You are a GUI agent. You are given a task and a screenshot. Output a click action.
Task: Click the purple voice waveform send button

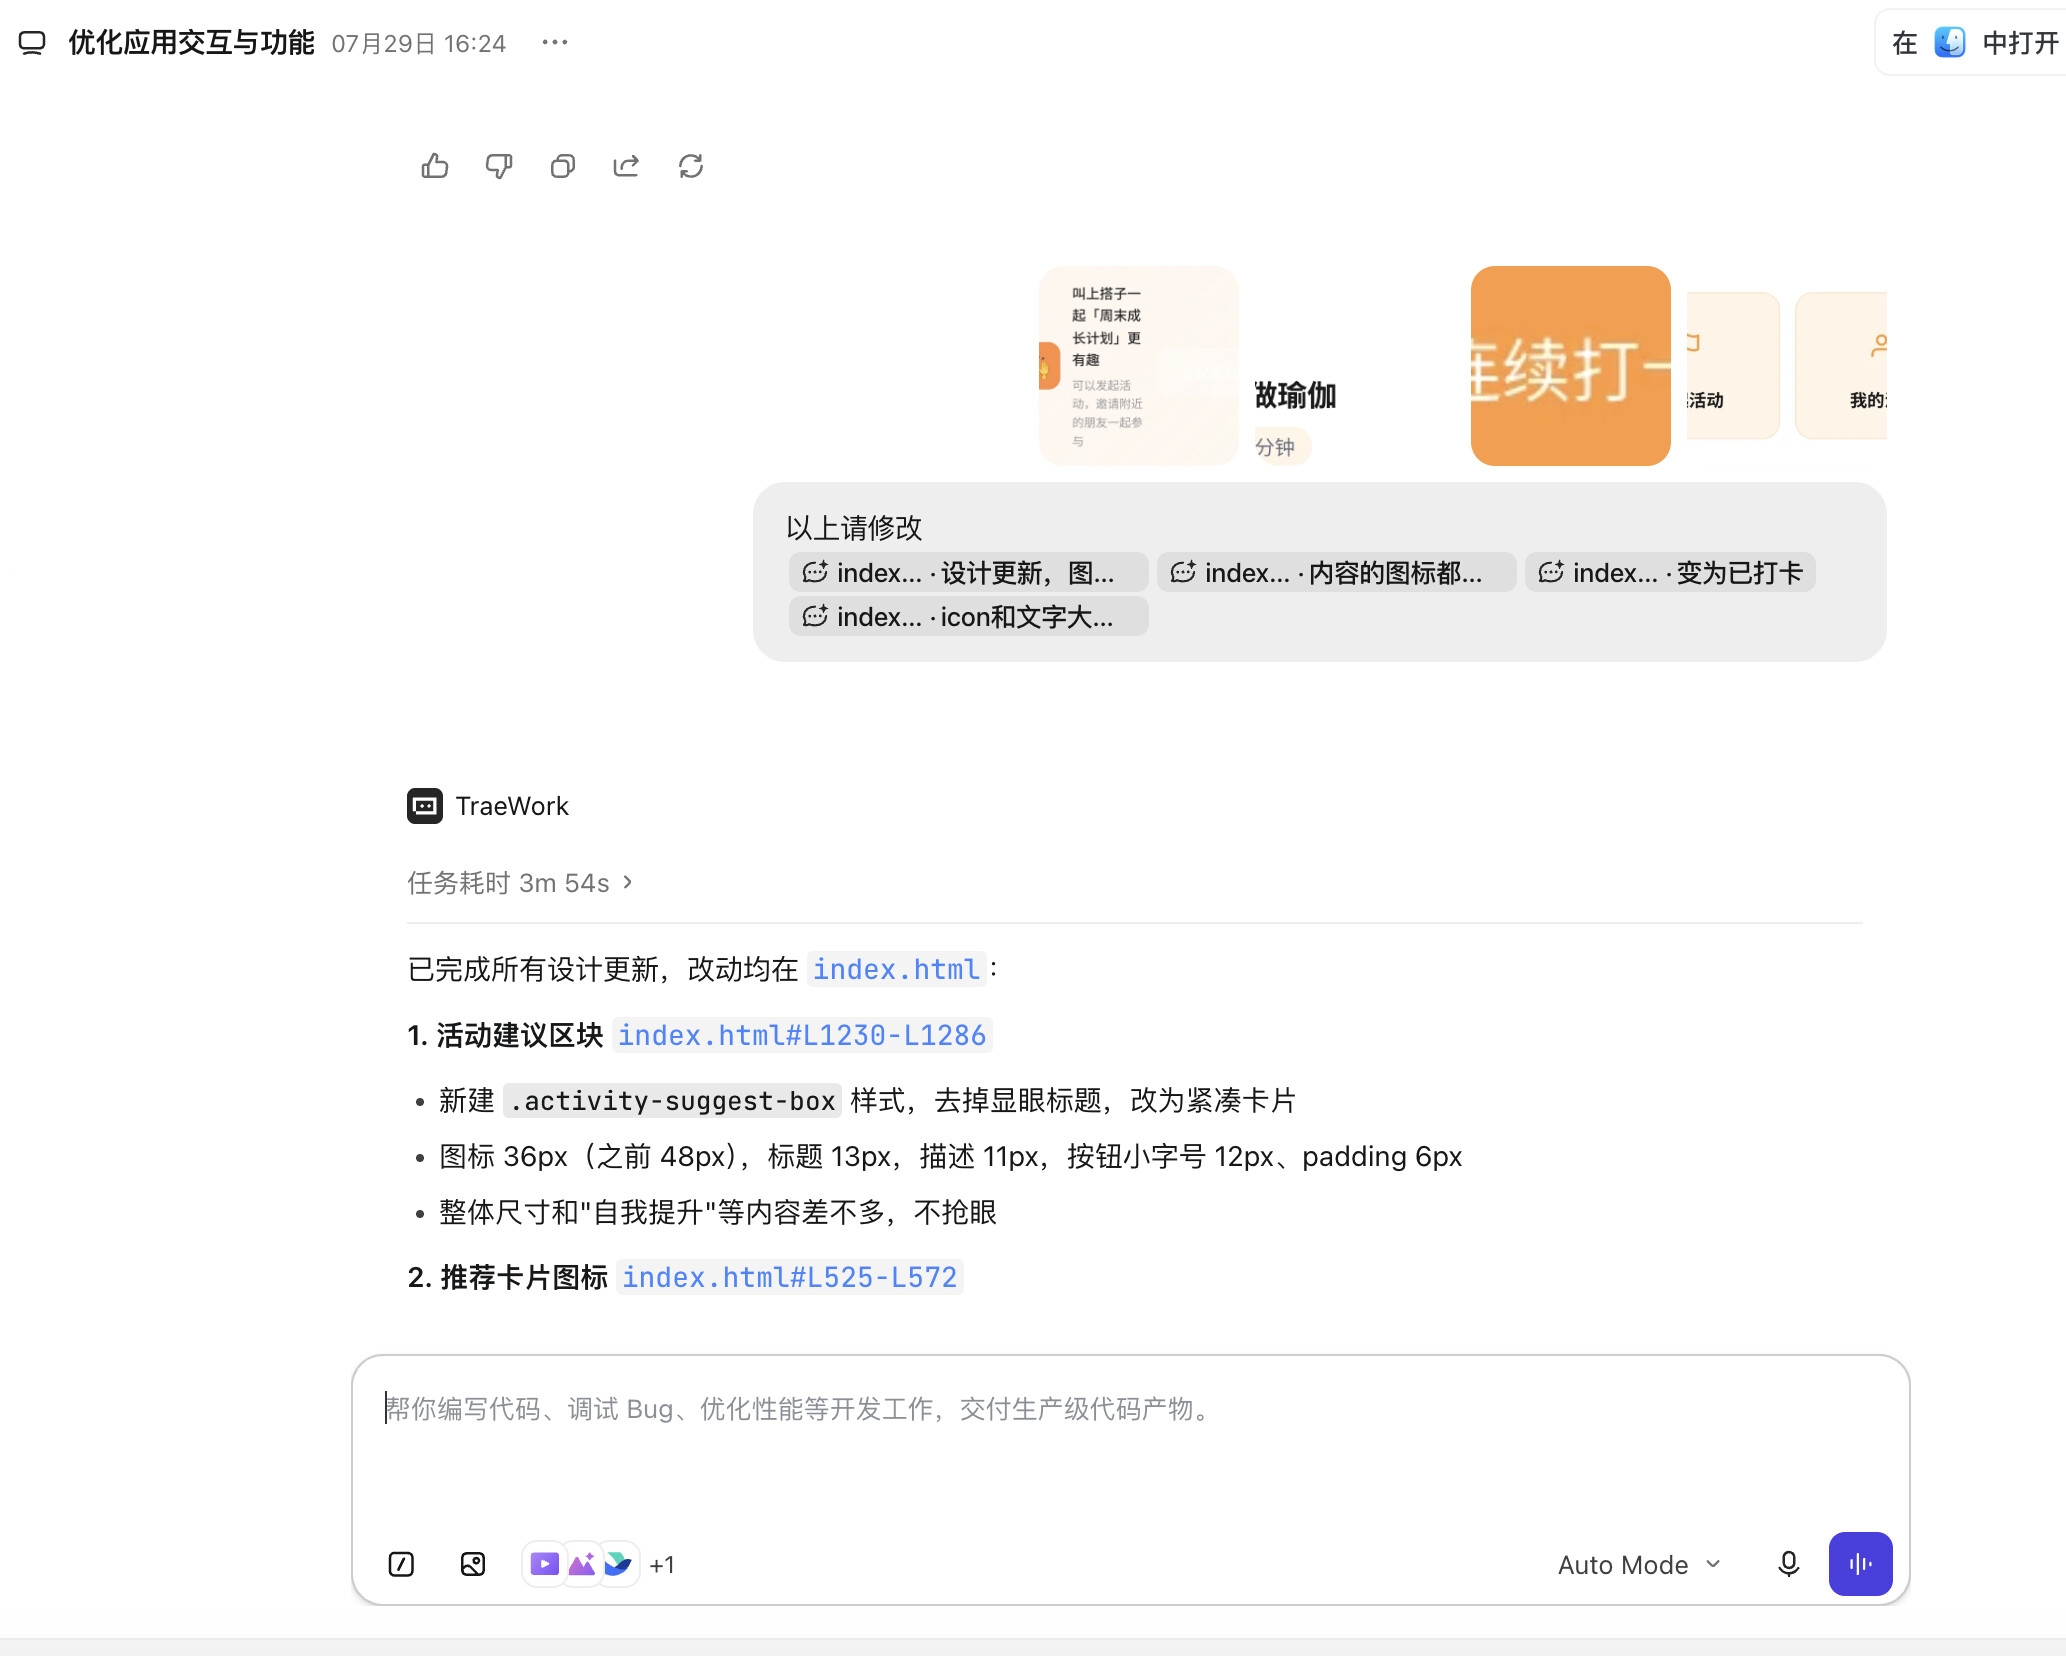pos(1860,1564)
